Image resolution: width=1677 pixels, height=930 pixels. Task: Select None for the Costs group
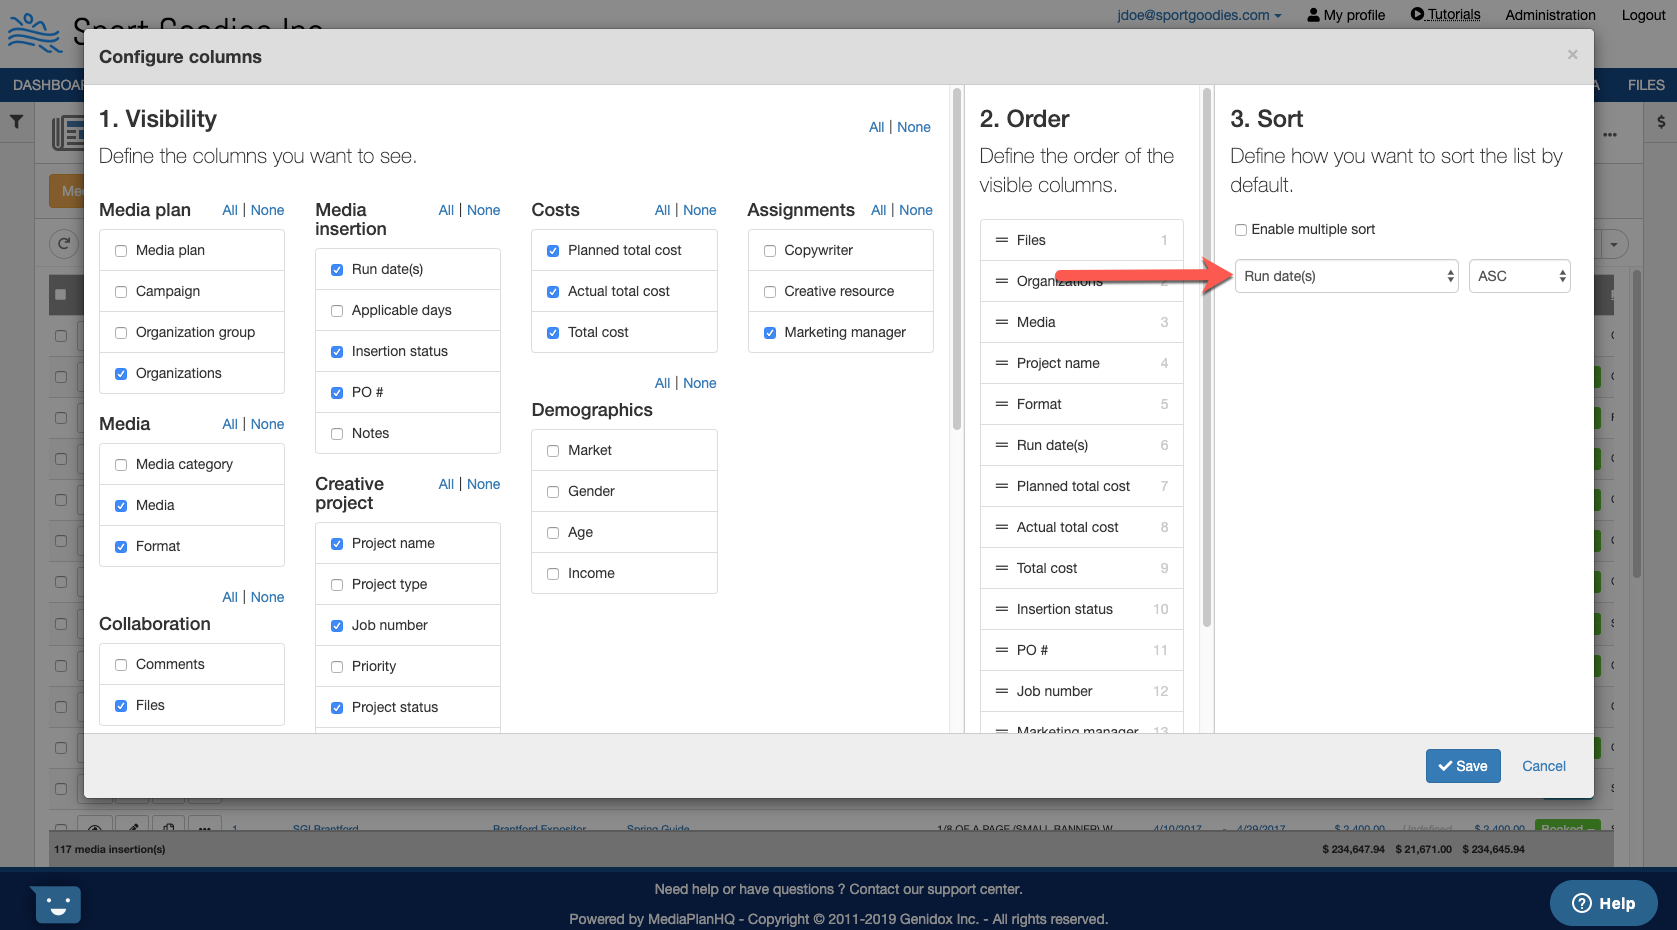coord(699,210)
